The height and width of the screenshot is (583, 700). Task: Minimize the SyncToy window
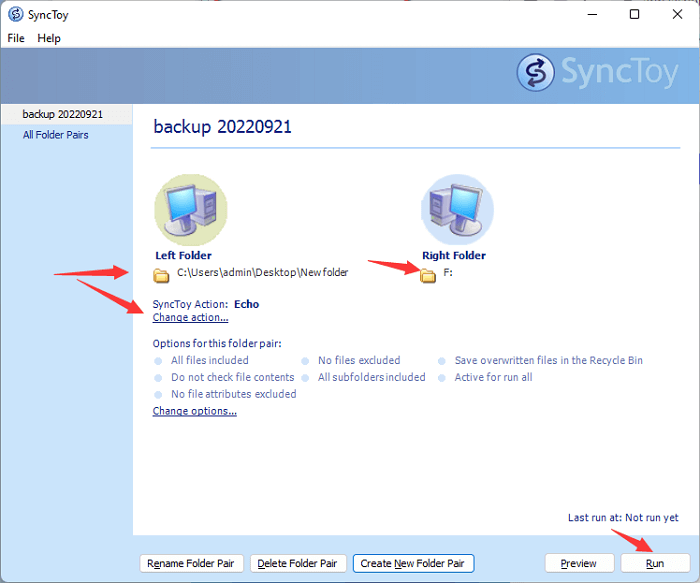[x=592, y=14]
